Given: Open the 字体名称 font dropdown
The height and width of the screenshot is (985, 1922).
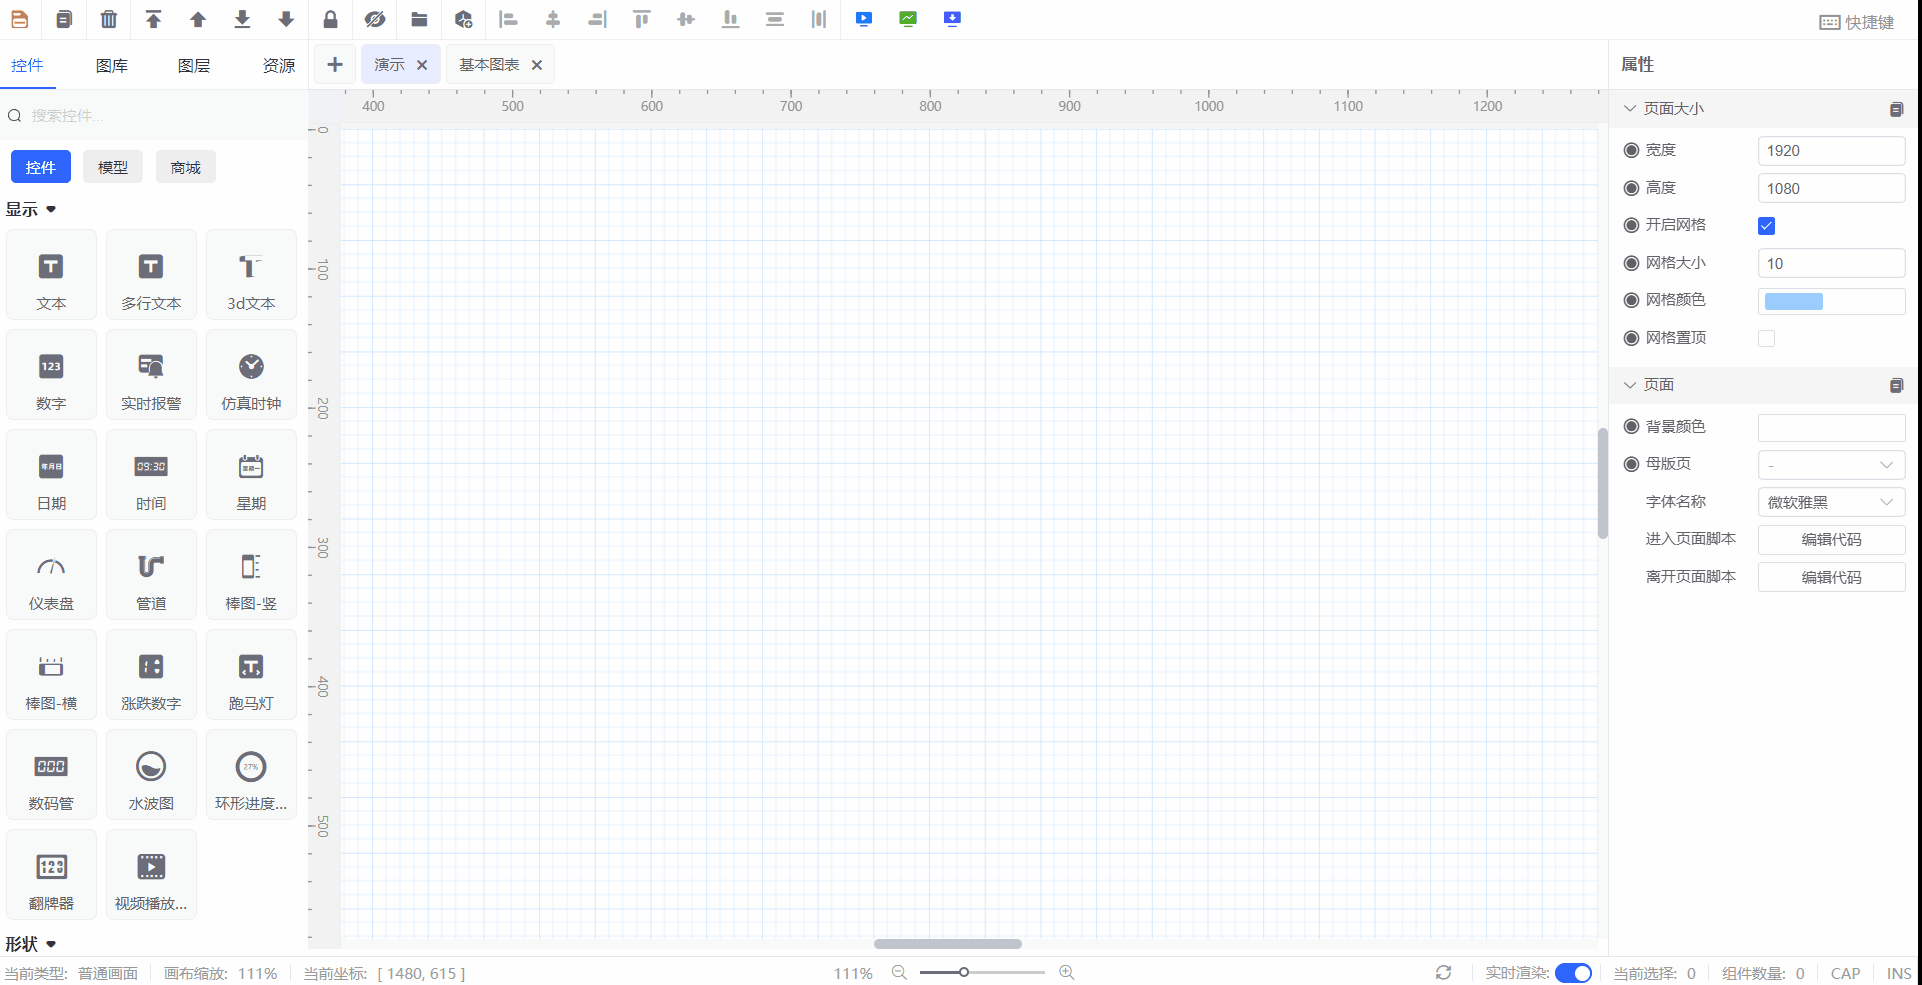Looking at the screenshot, I should pyautogui.click(x=1831, y=502).
